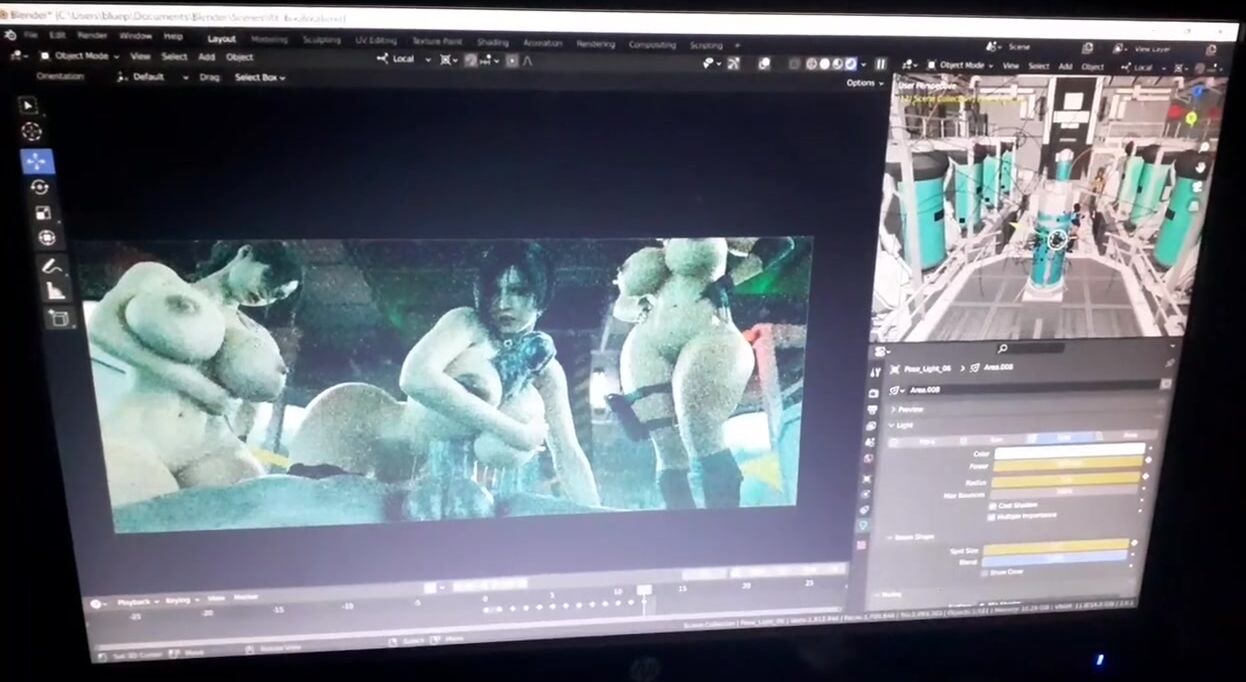The image size is (1246, 682).
Task: Activate the Measure tool
Action: click(x=54, y=291)
